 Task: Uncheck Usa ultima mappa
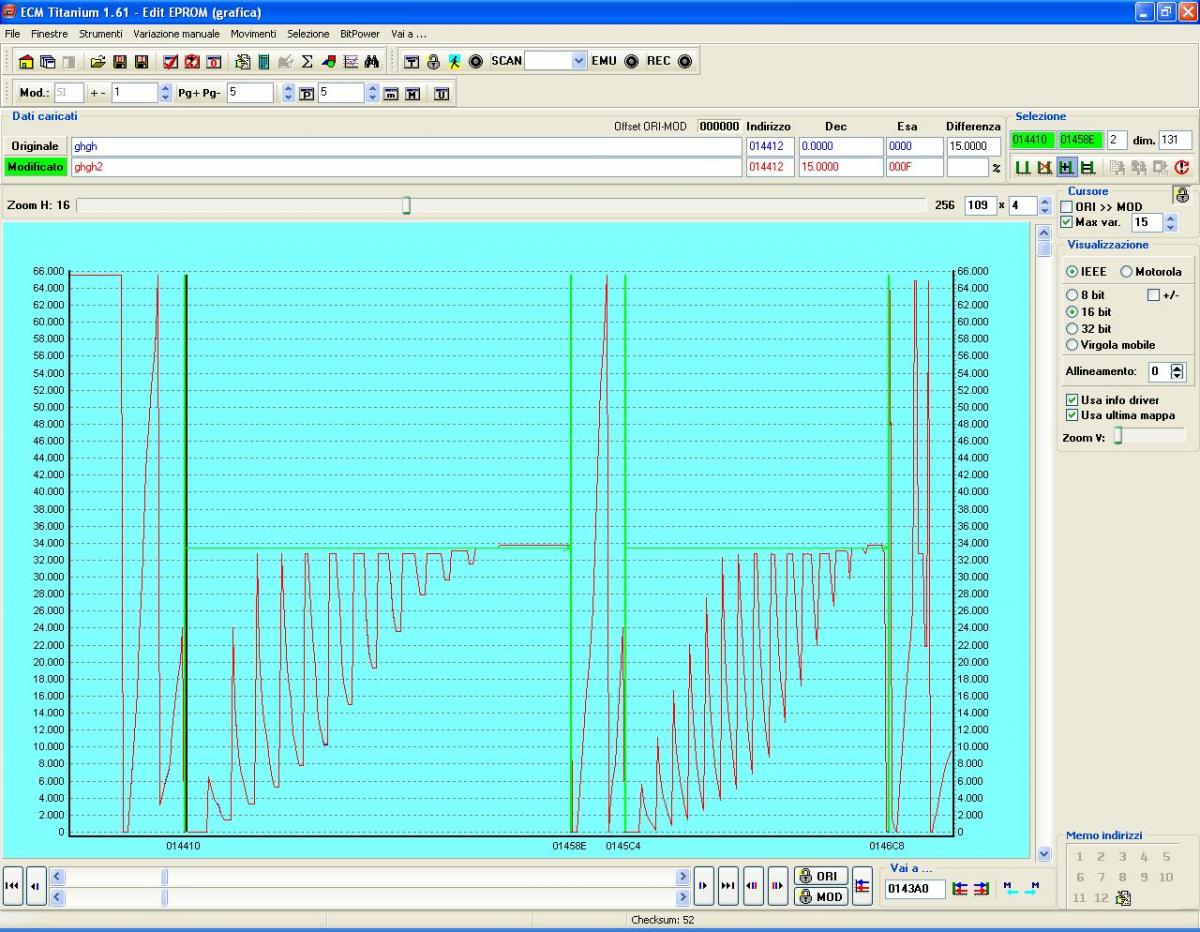click(1073, 415)
